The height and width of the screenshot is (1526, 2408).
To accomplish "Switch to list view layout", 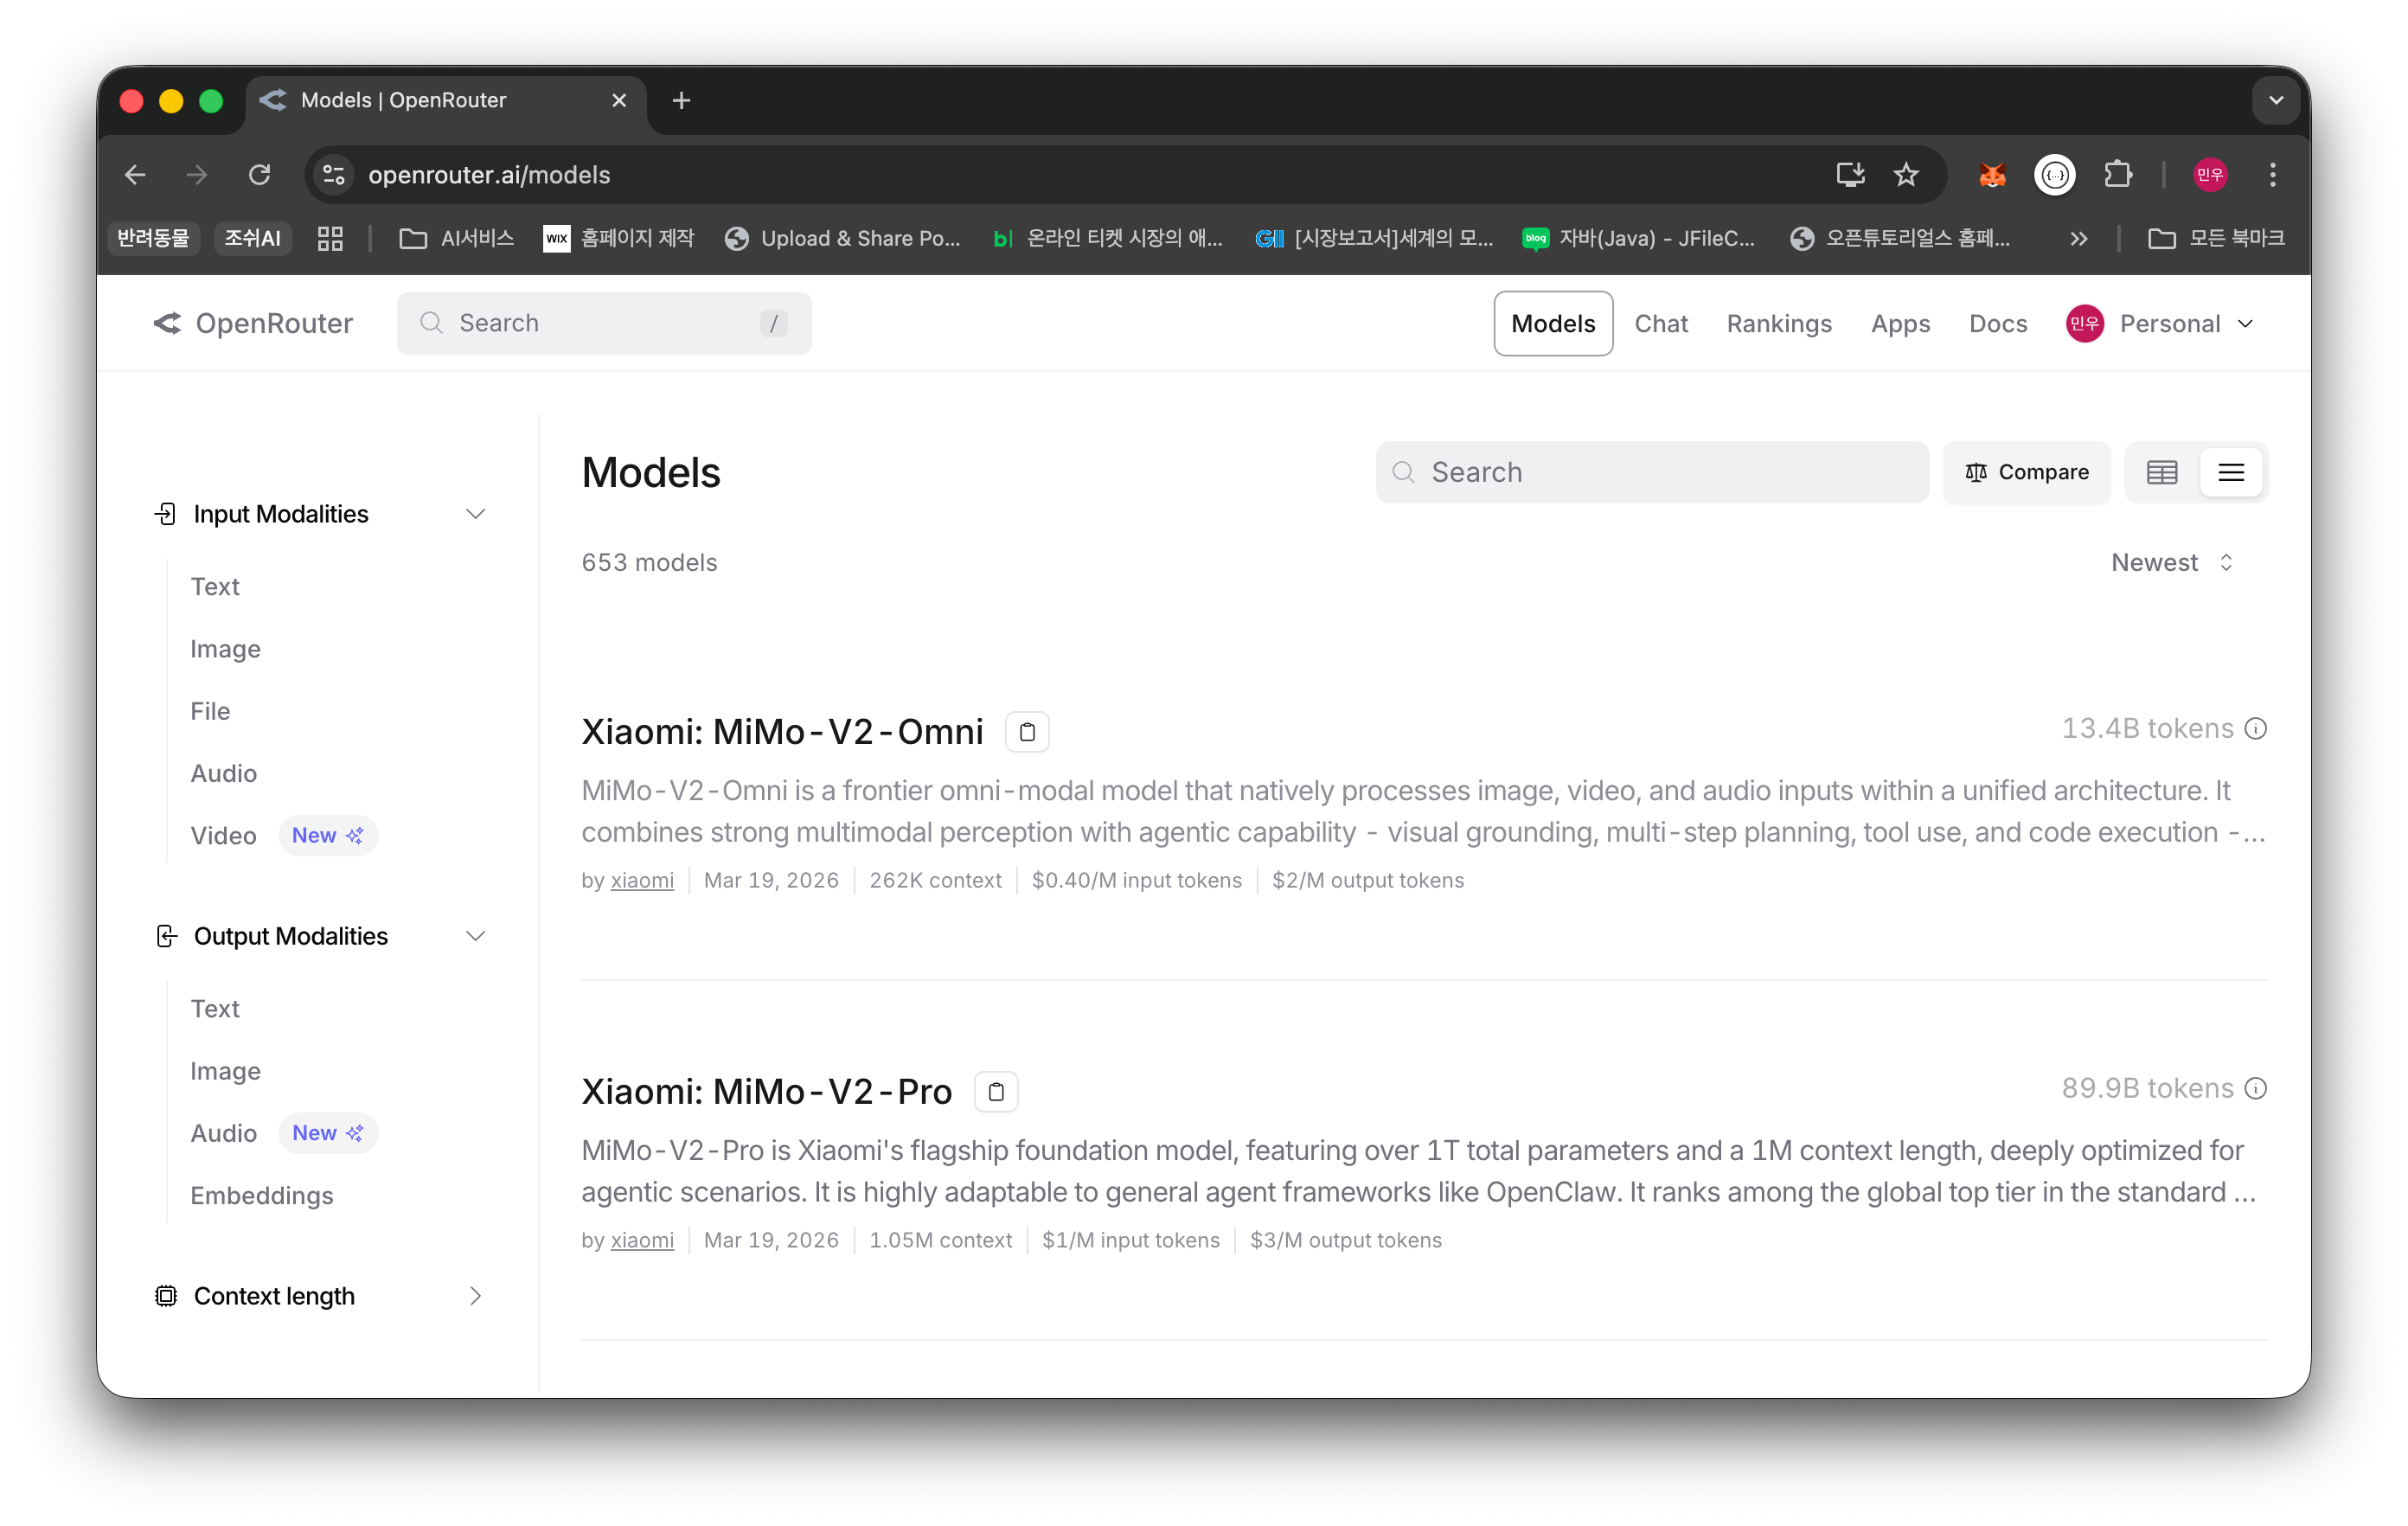I will click(x=2231, y=472).
